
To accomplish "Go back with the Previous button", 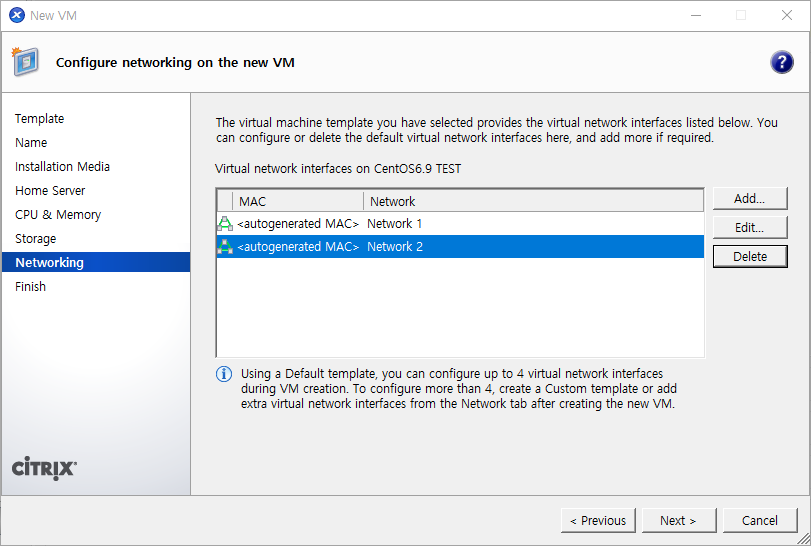I will 598,521.
